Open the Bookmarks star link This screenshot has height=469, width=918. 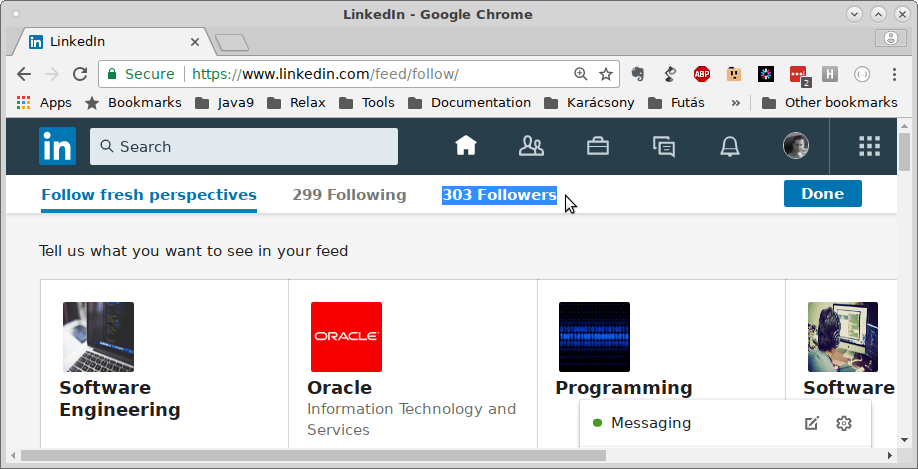pyautogui.click(x=133, y=103)
